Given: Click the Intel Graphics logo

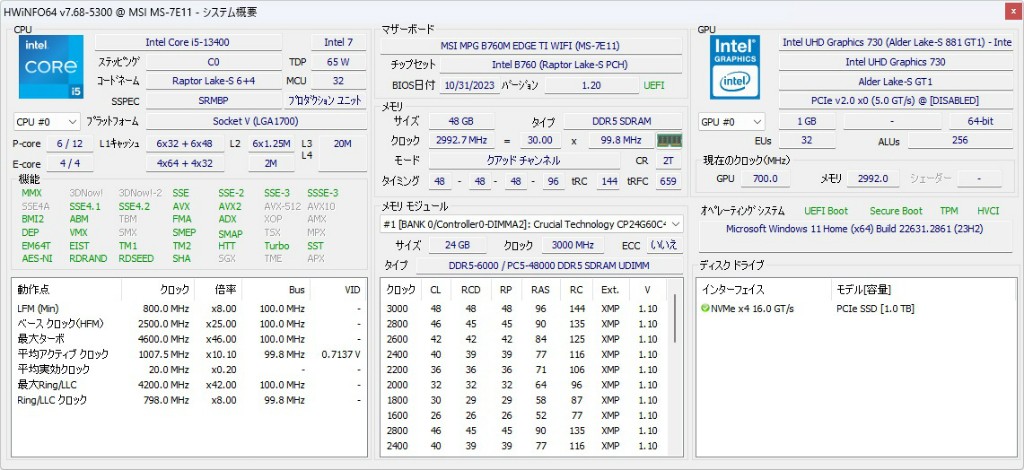Looking at the screenshot, I should point(735,67).
